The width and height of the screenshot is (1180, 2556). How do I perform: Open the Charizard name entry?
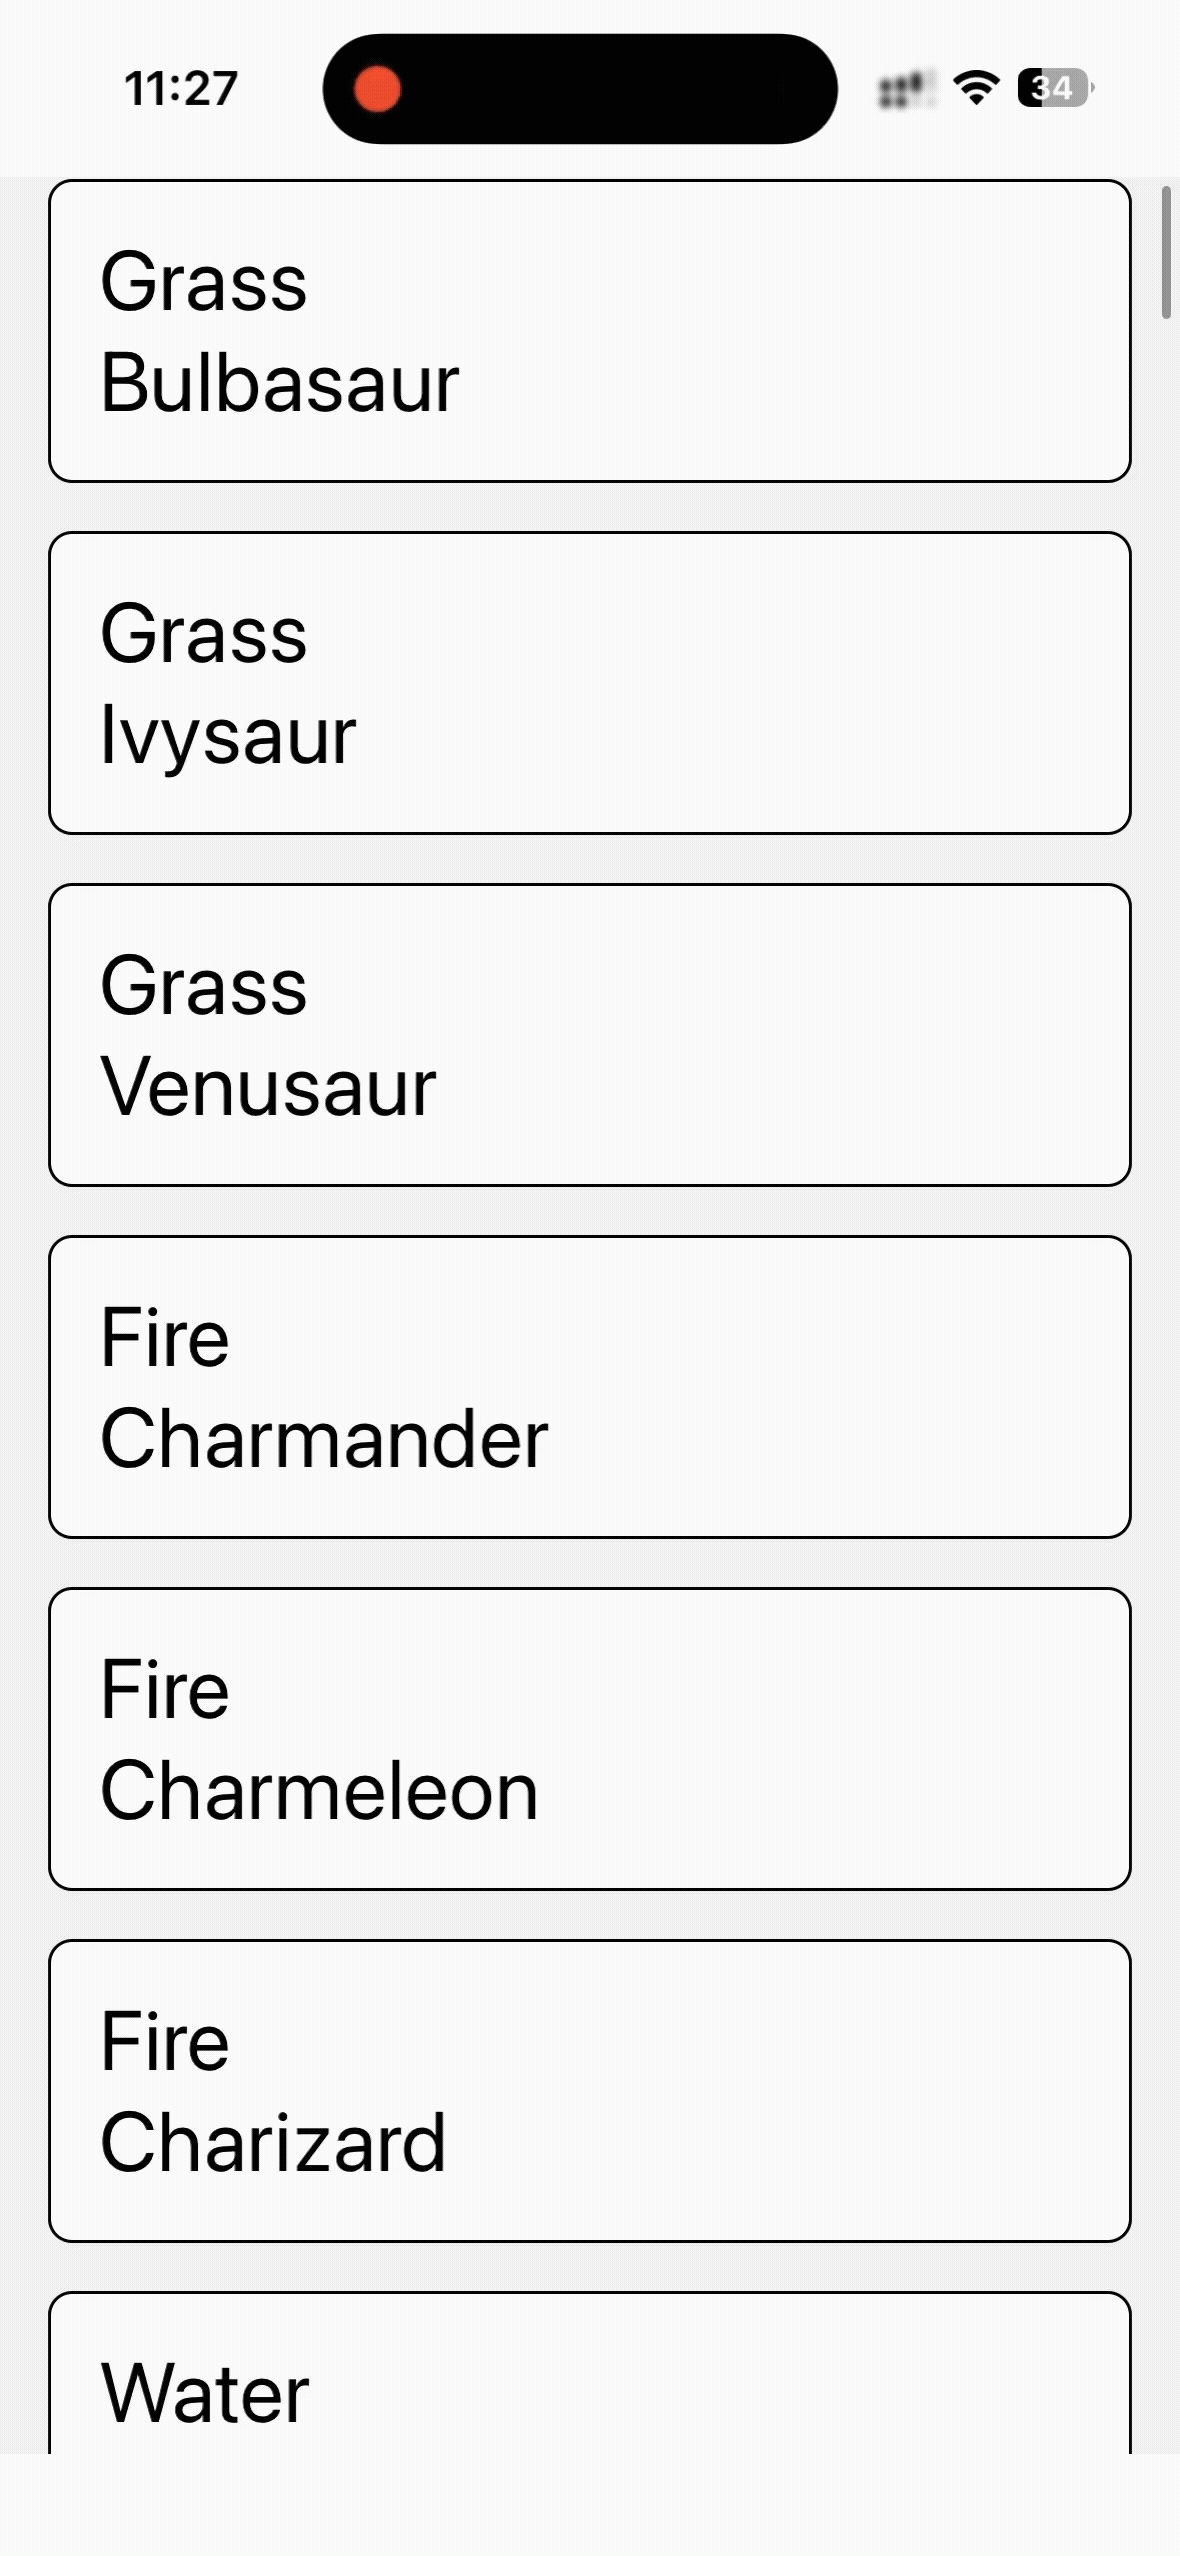pyautogui.click(x=273, y=2143)
